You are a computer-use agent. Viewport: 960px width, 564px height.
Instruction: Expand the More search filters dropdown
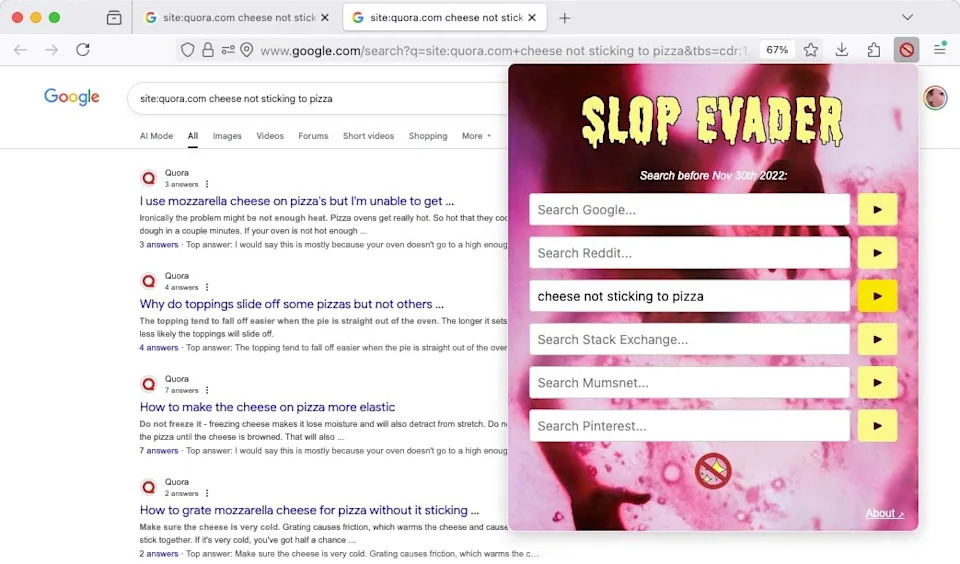[x=476, y=136]
